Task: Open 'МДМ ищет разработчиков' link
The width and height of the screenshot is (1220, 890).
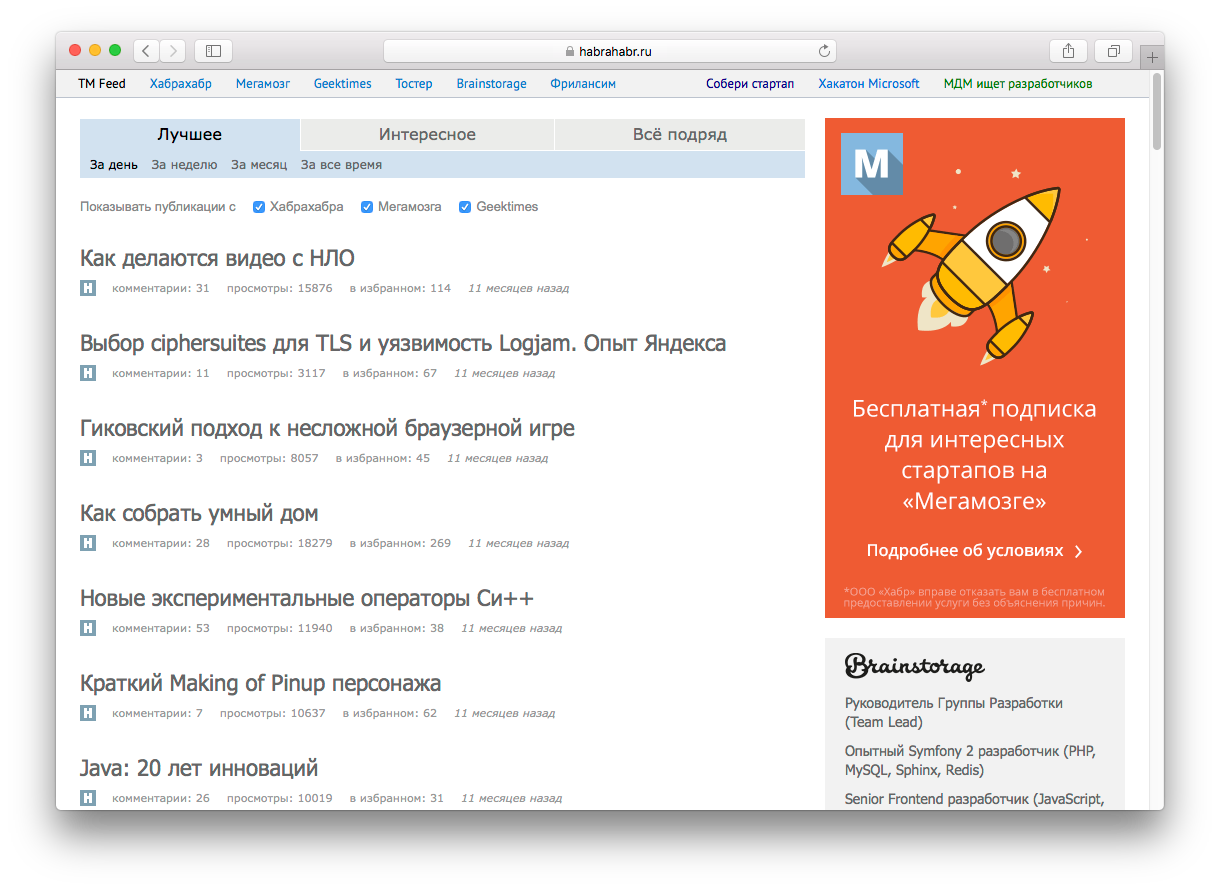Action: coord(1018,84)
